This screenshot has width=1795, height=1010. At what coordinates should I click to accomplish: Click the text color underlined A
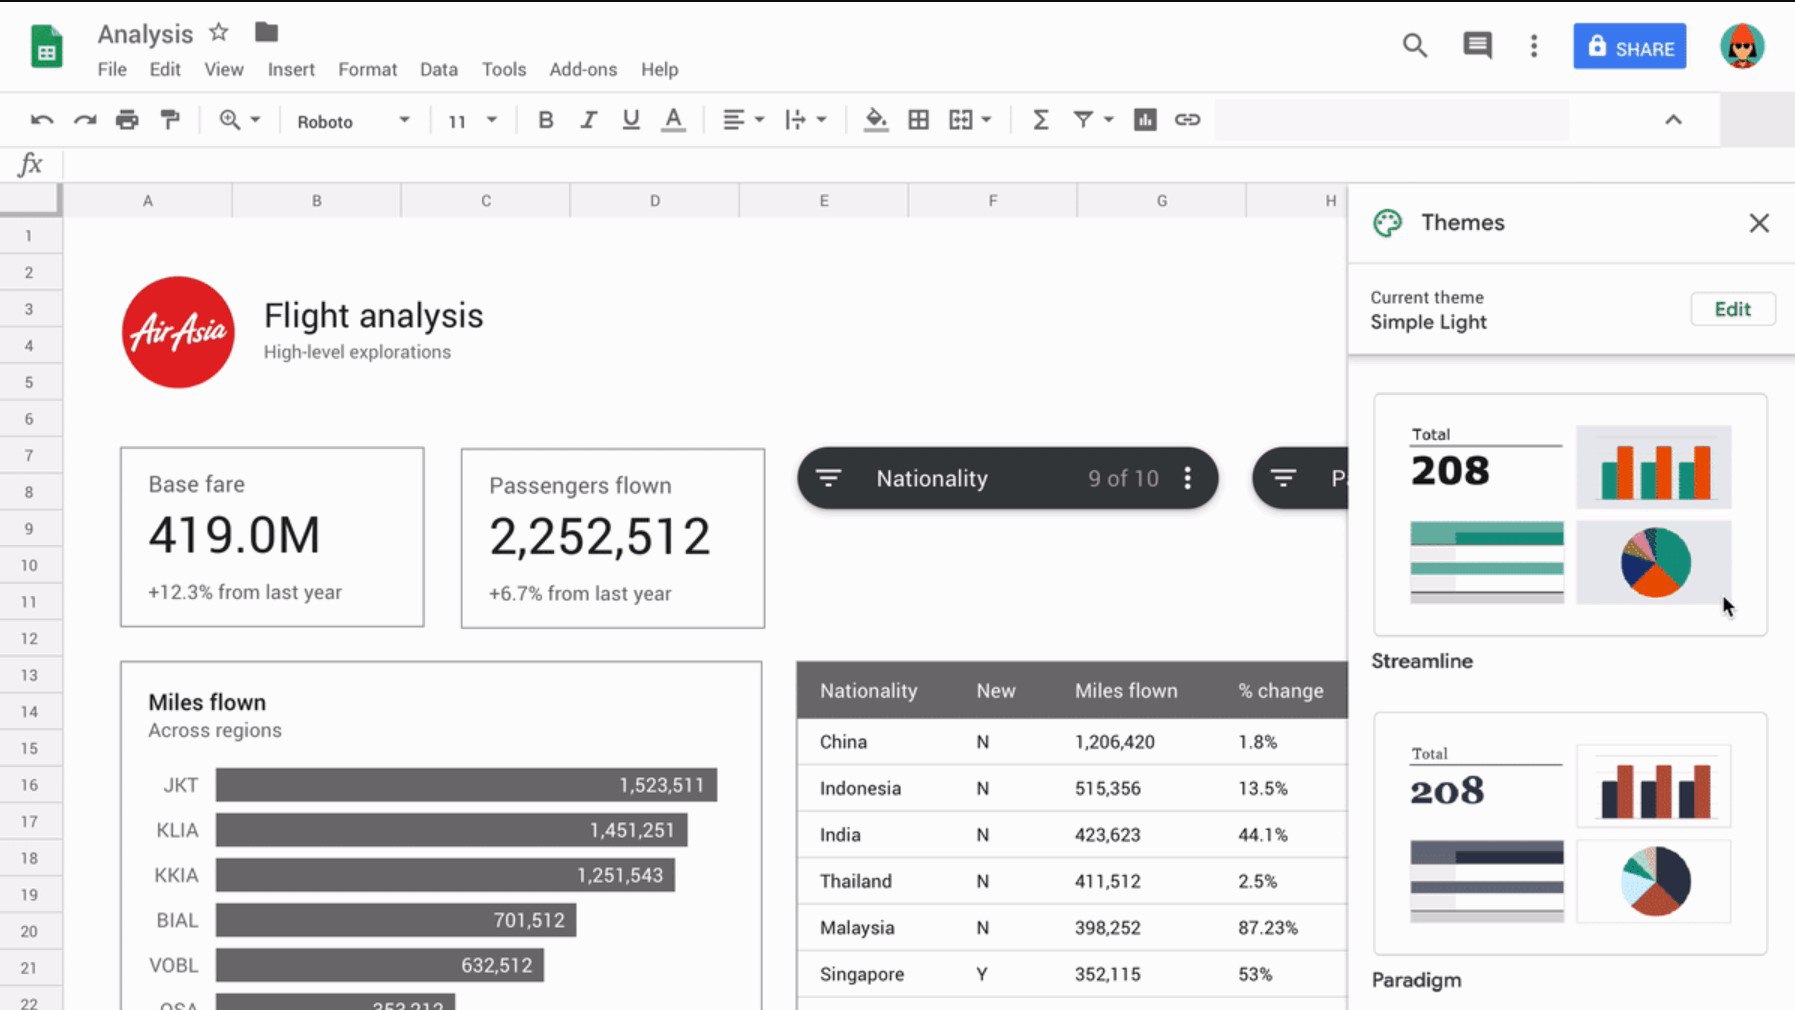tap(674, 120)
